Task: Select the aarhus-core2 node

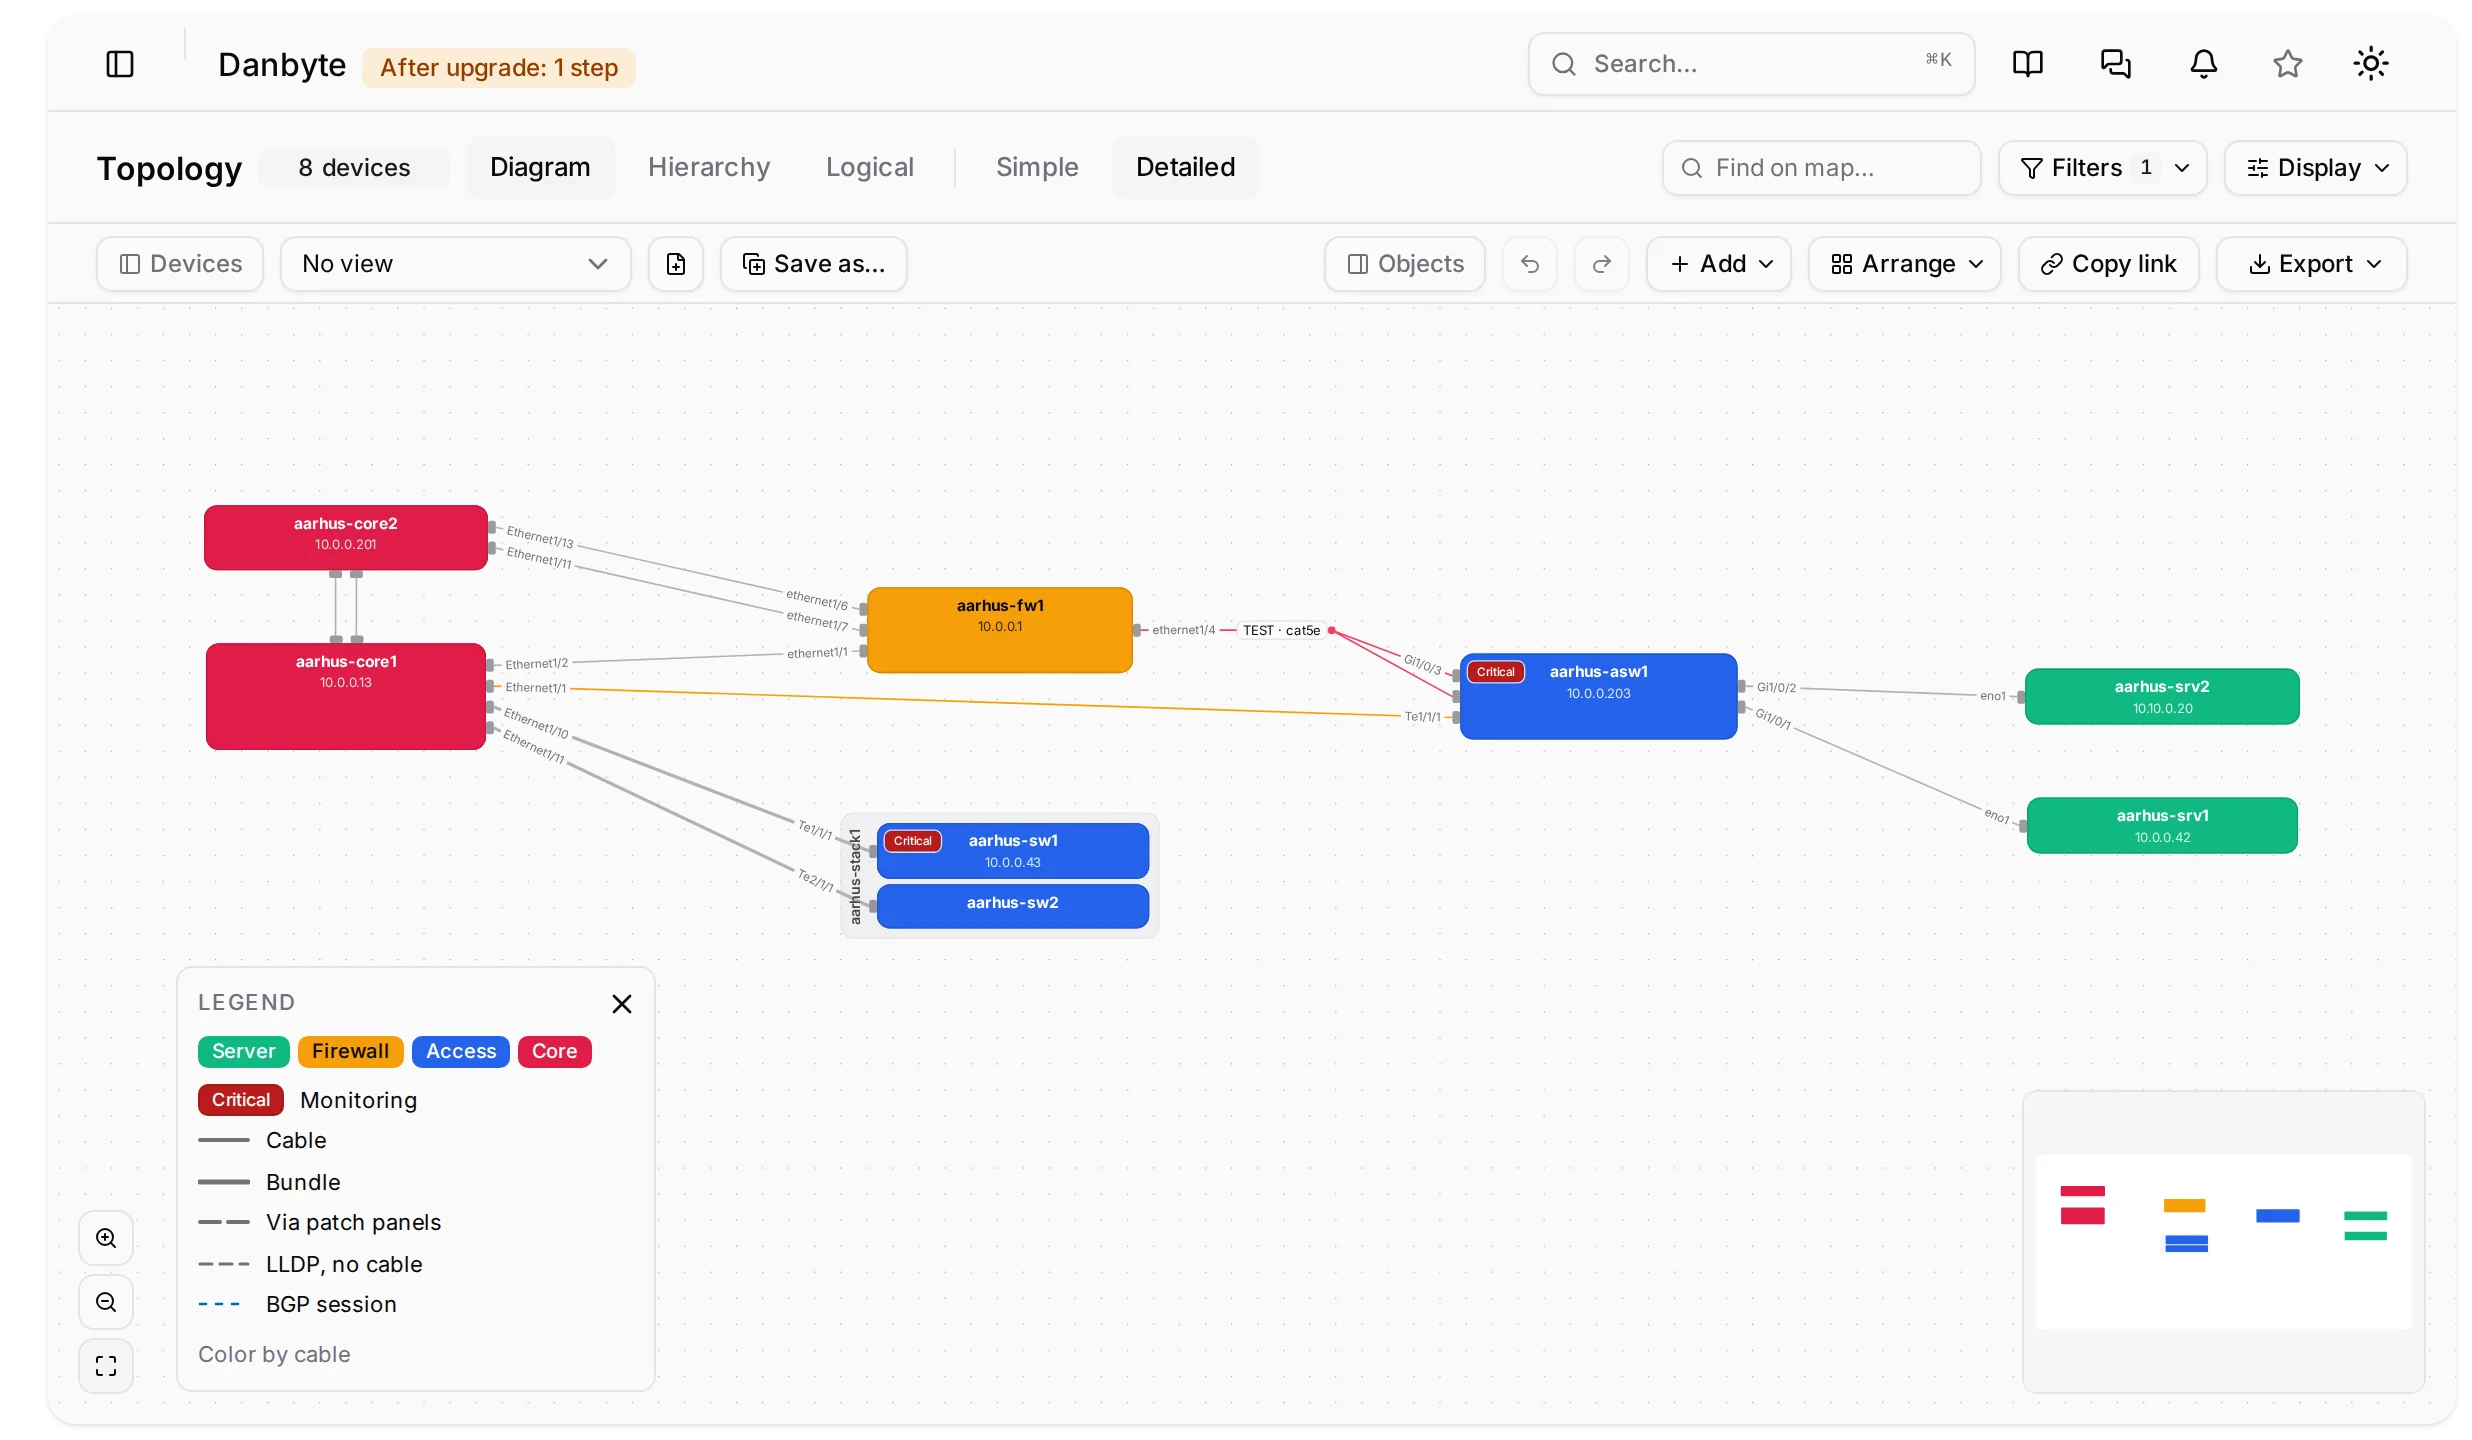Action: pos(346,538)
